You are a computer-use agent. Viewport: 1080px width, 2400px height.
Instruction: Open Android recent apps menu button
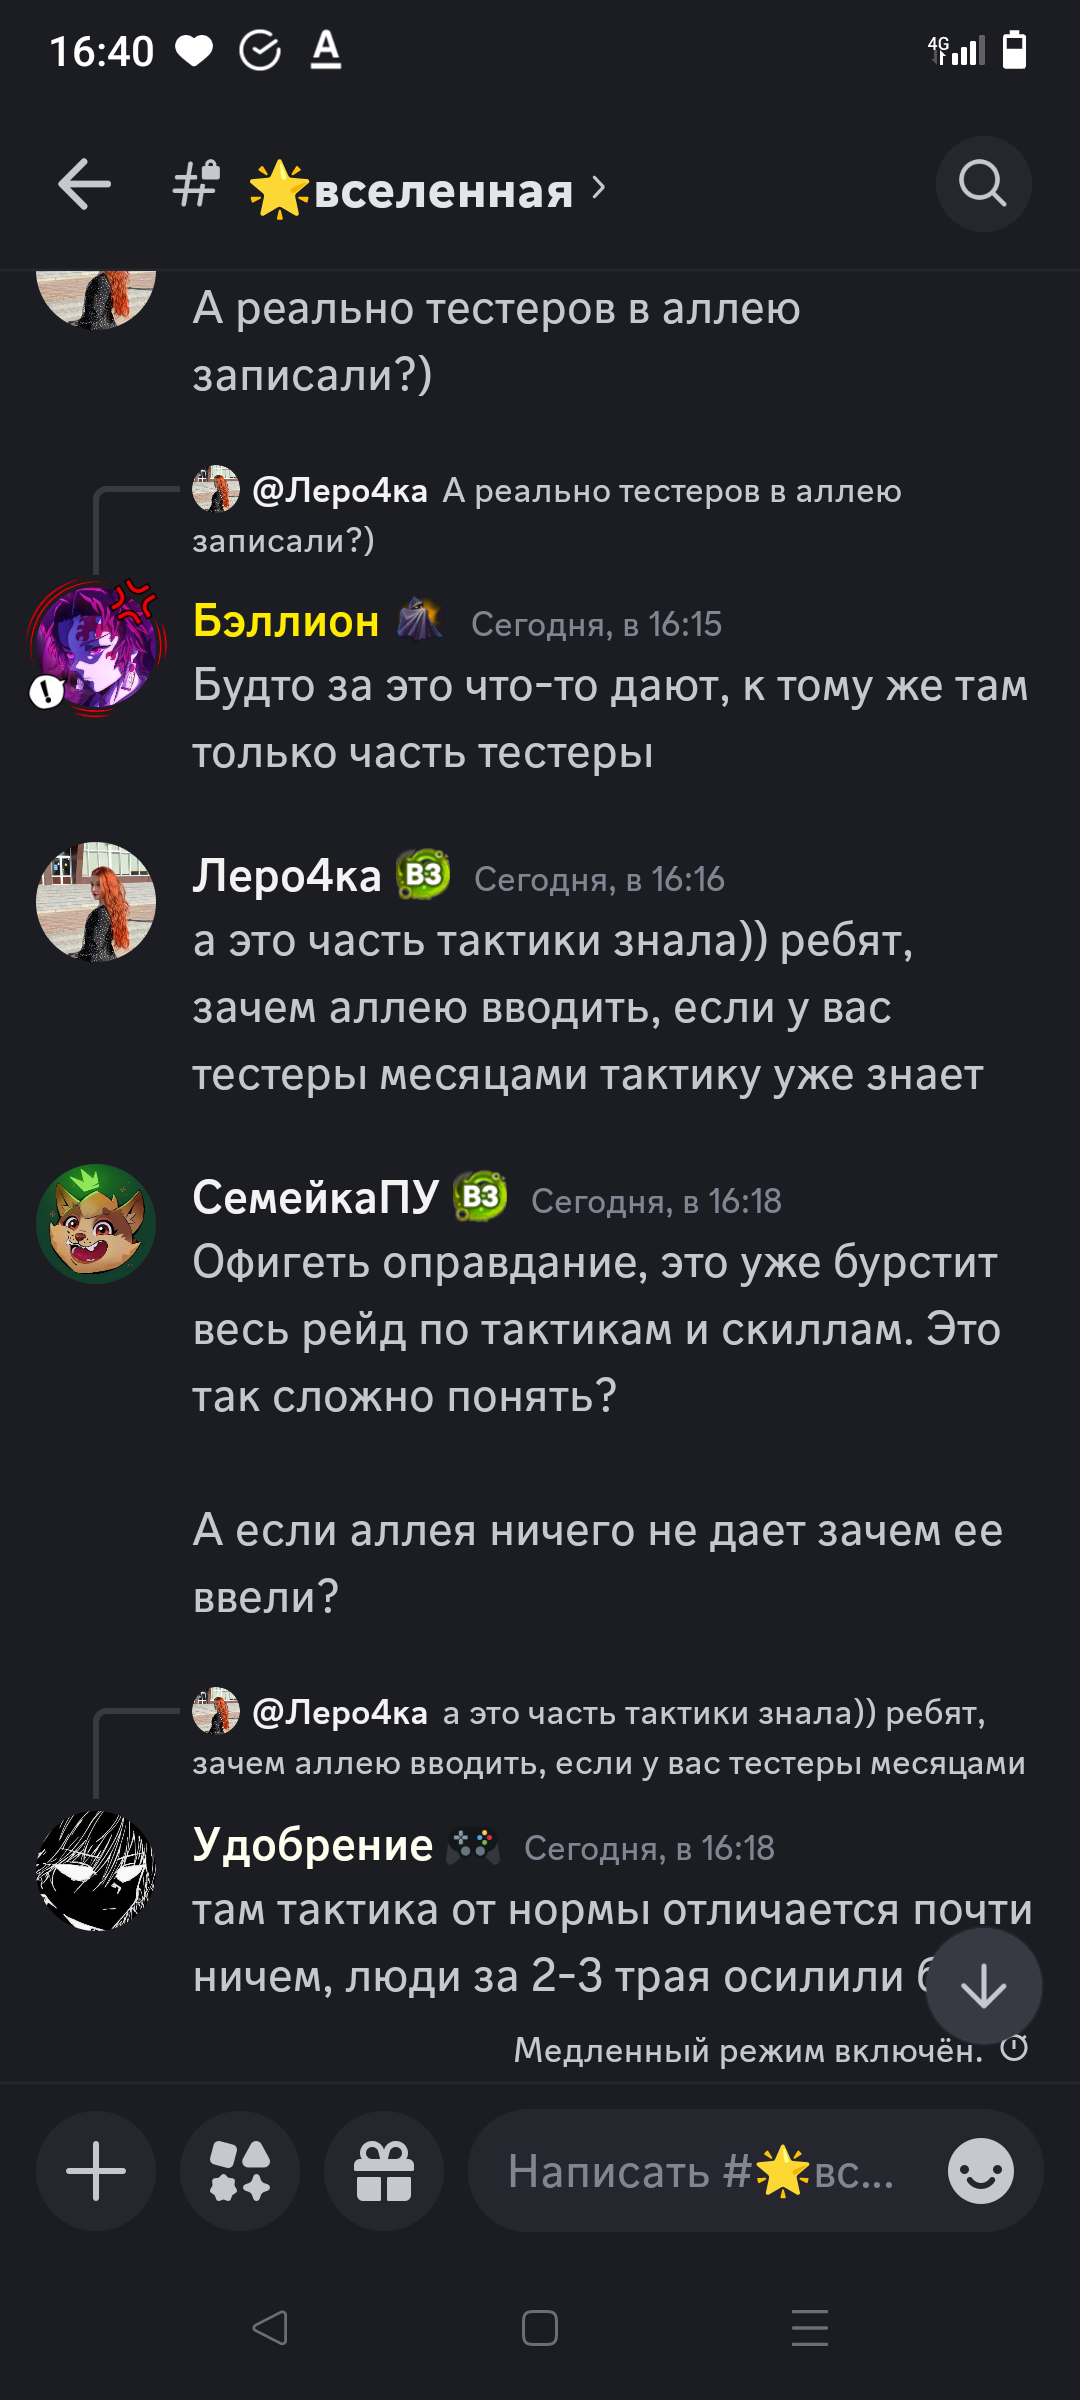tap(810, 2328)
